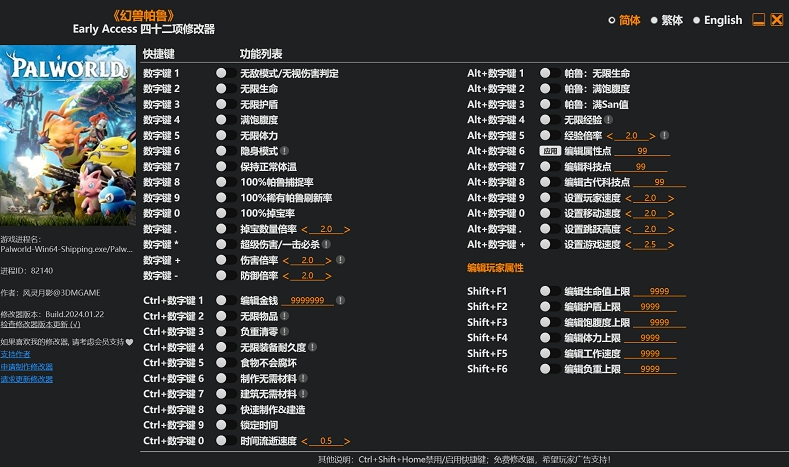Click the info icon next to 建筑无需材料
The height and width of the screenshot is (467, 789).
point(303,394)
